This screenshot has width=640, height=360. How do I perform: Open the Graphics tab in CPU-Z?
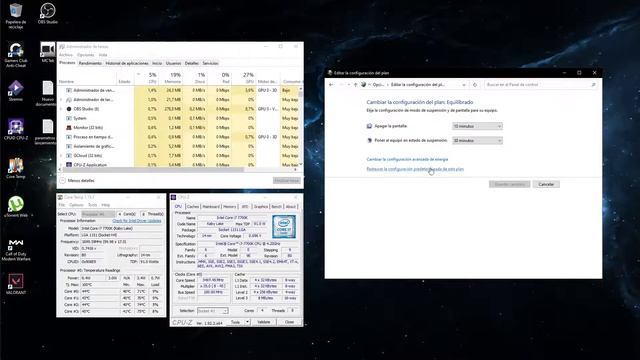[x=260, y=207]
